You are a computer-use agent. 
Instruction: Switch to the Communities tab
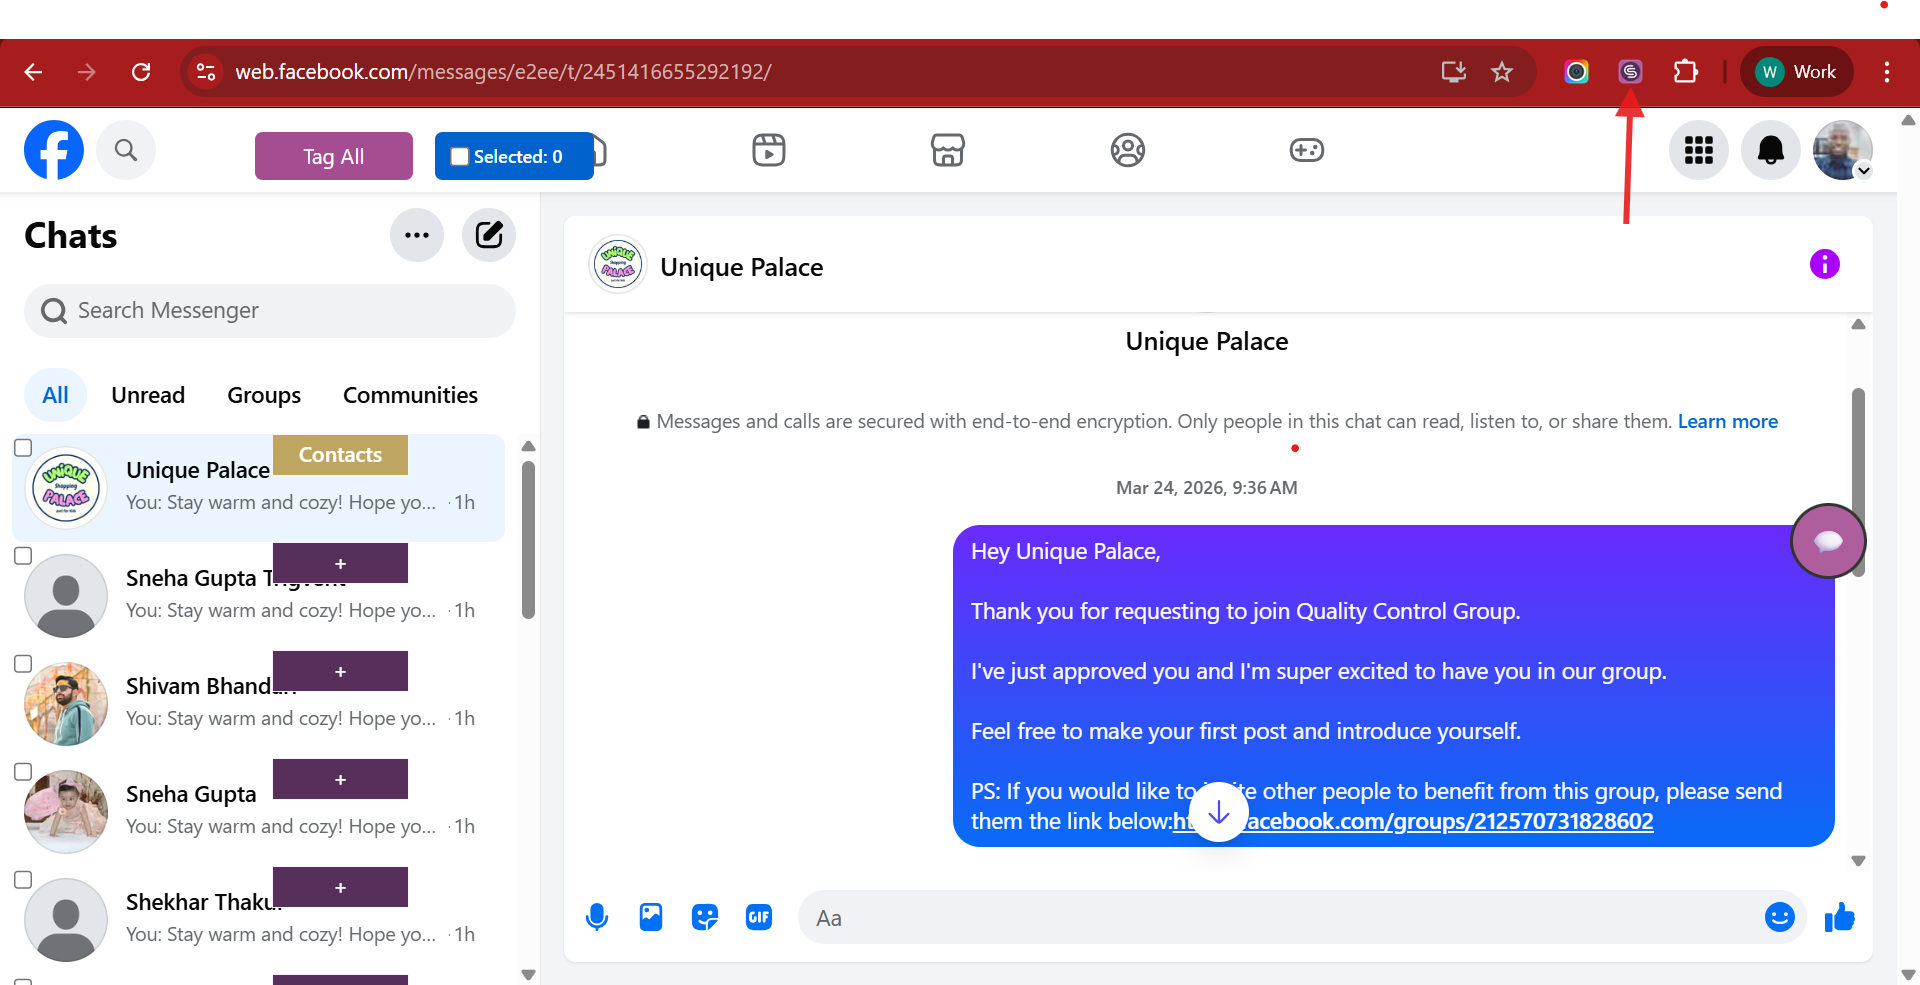coord(410,395)
